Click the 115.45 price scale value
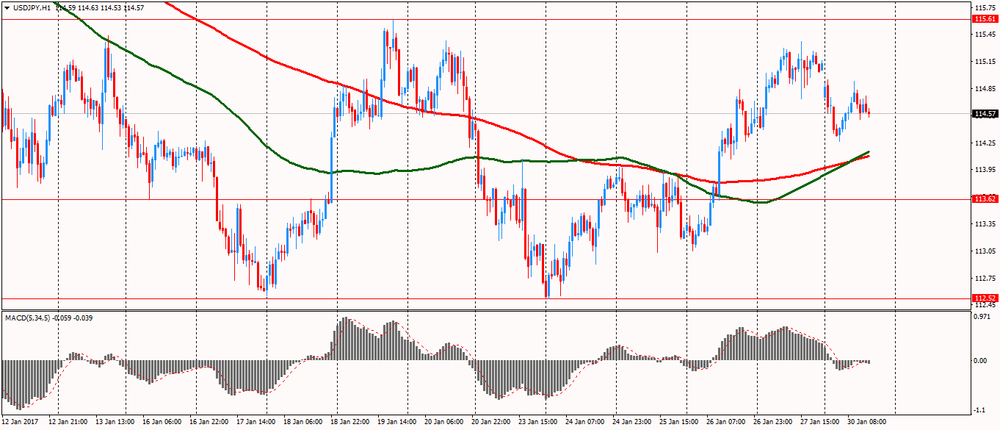Image resolution: width=1000 pixels, height=430 pixels. (984, 34)
